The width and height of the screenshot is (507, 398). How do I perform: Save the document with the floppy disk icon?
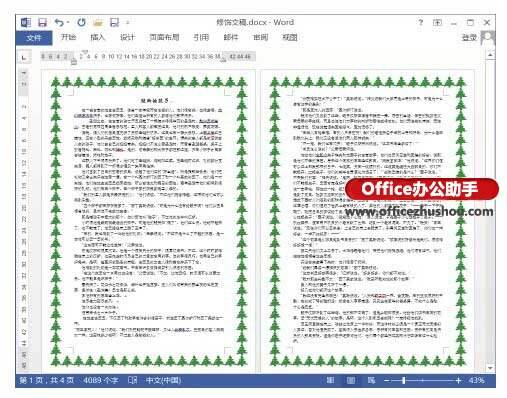pyautogui.click(x=42, y=23)
